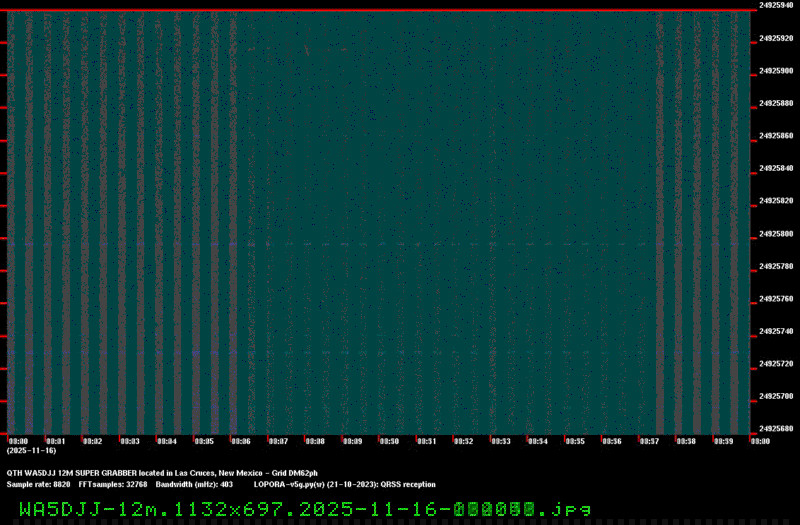Viewport: 800px width, 525px height.
Task: Select the 24925900 frequency scale label
Action: [x=777, y=71]
